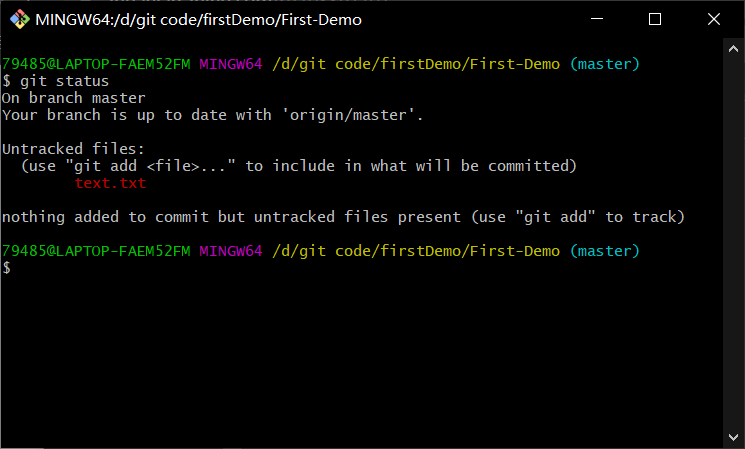Click the green 79485@LAPTOP-FAEM52FM in last prompt
Viewport: 745px width, 449px height.
pos(96,251)
